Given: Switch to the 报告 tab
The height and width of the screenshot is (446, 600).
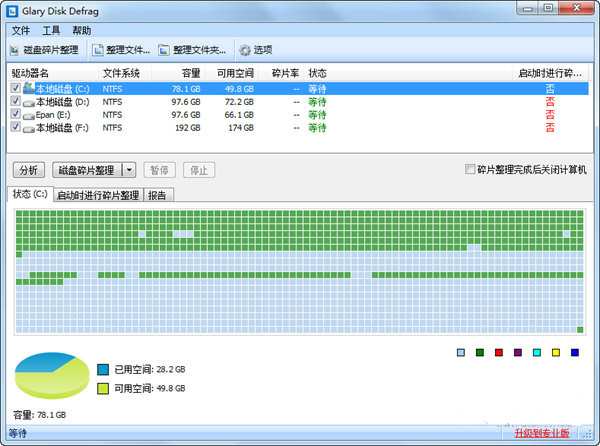Looking at the screenshot, I should pos(157,195).
